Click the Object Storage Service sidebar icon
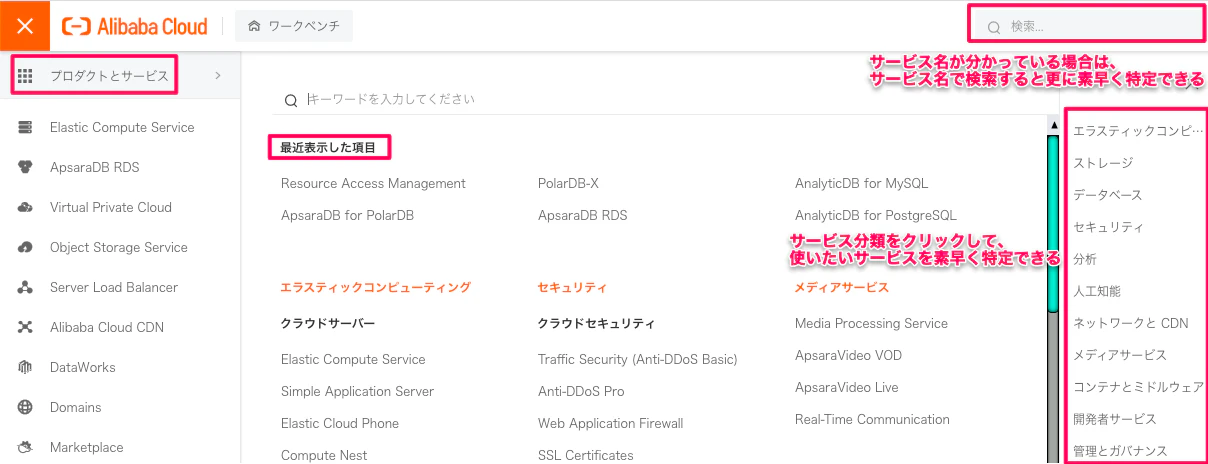This screenshot has height=464, width=1208. pos(26,248)
